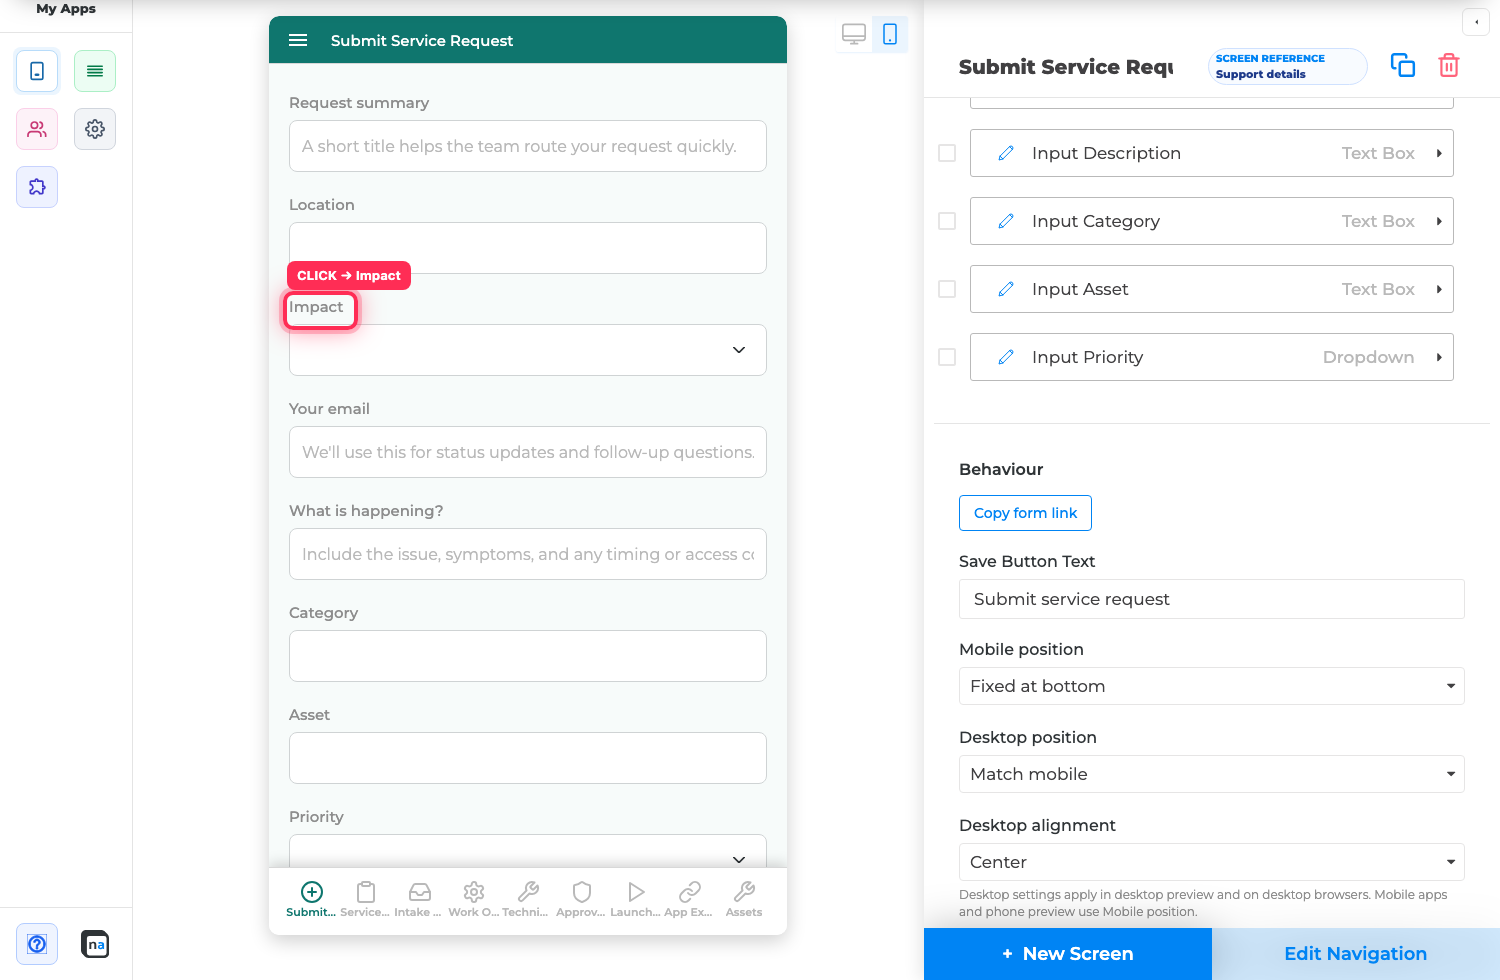Click the duplicate screen icon
Screen dimensions: 1500x980
pyautogui.click(x=1403, y=65)
